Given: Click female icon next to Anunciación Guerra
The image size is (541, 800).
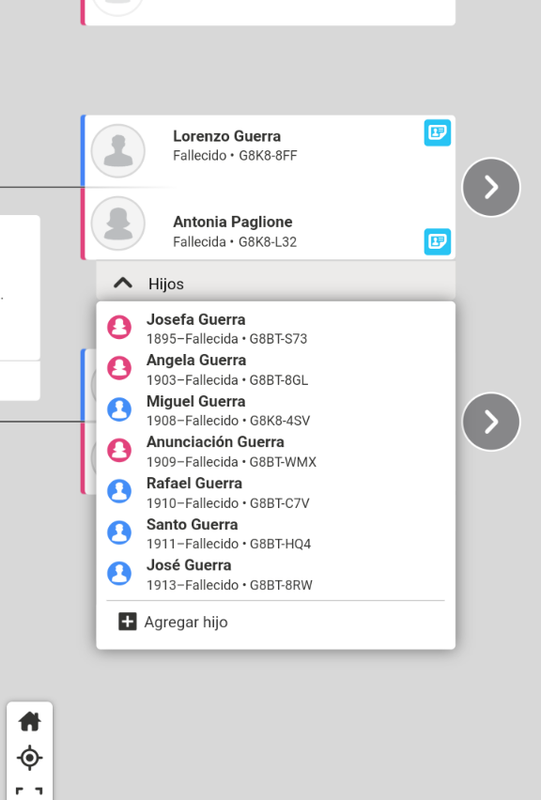Looking at the screenshot, I should click(x=119, y=450).
